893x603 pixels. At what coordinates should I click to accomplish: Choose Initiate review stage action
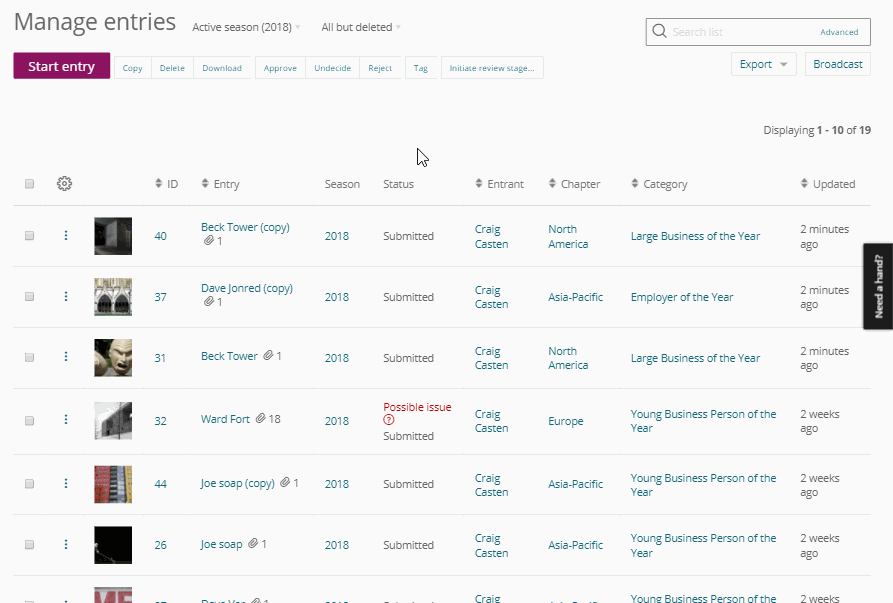click(x=491, y=68)
